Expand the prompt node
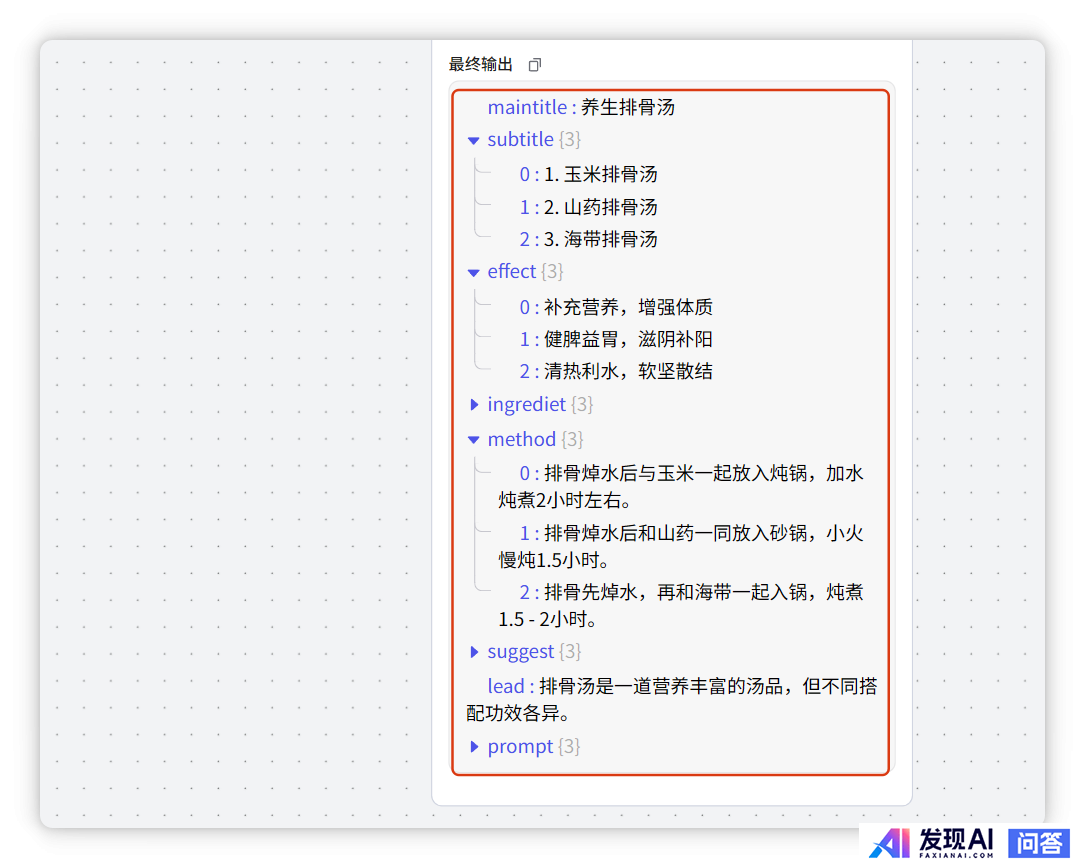The width and height of the screenshot is (1085, 868). [474, 747]
